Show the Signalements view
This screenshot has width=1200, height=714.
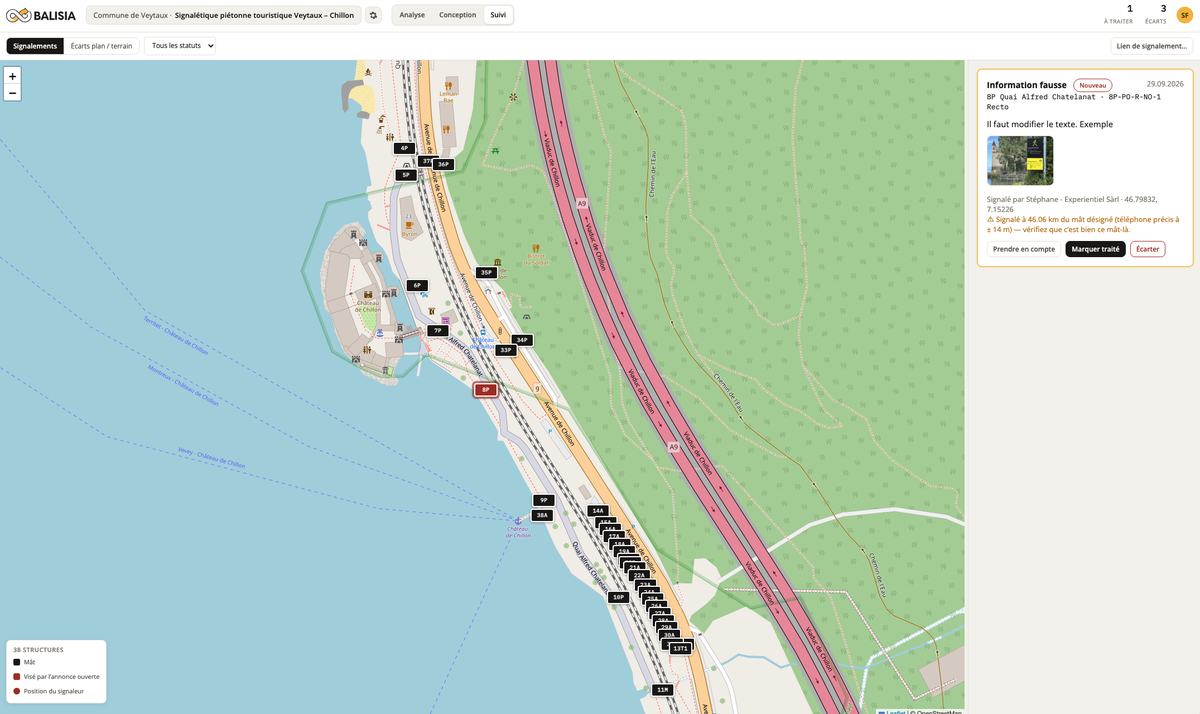click(x=35, y=46)
